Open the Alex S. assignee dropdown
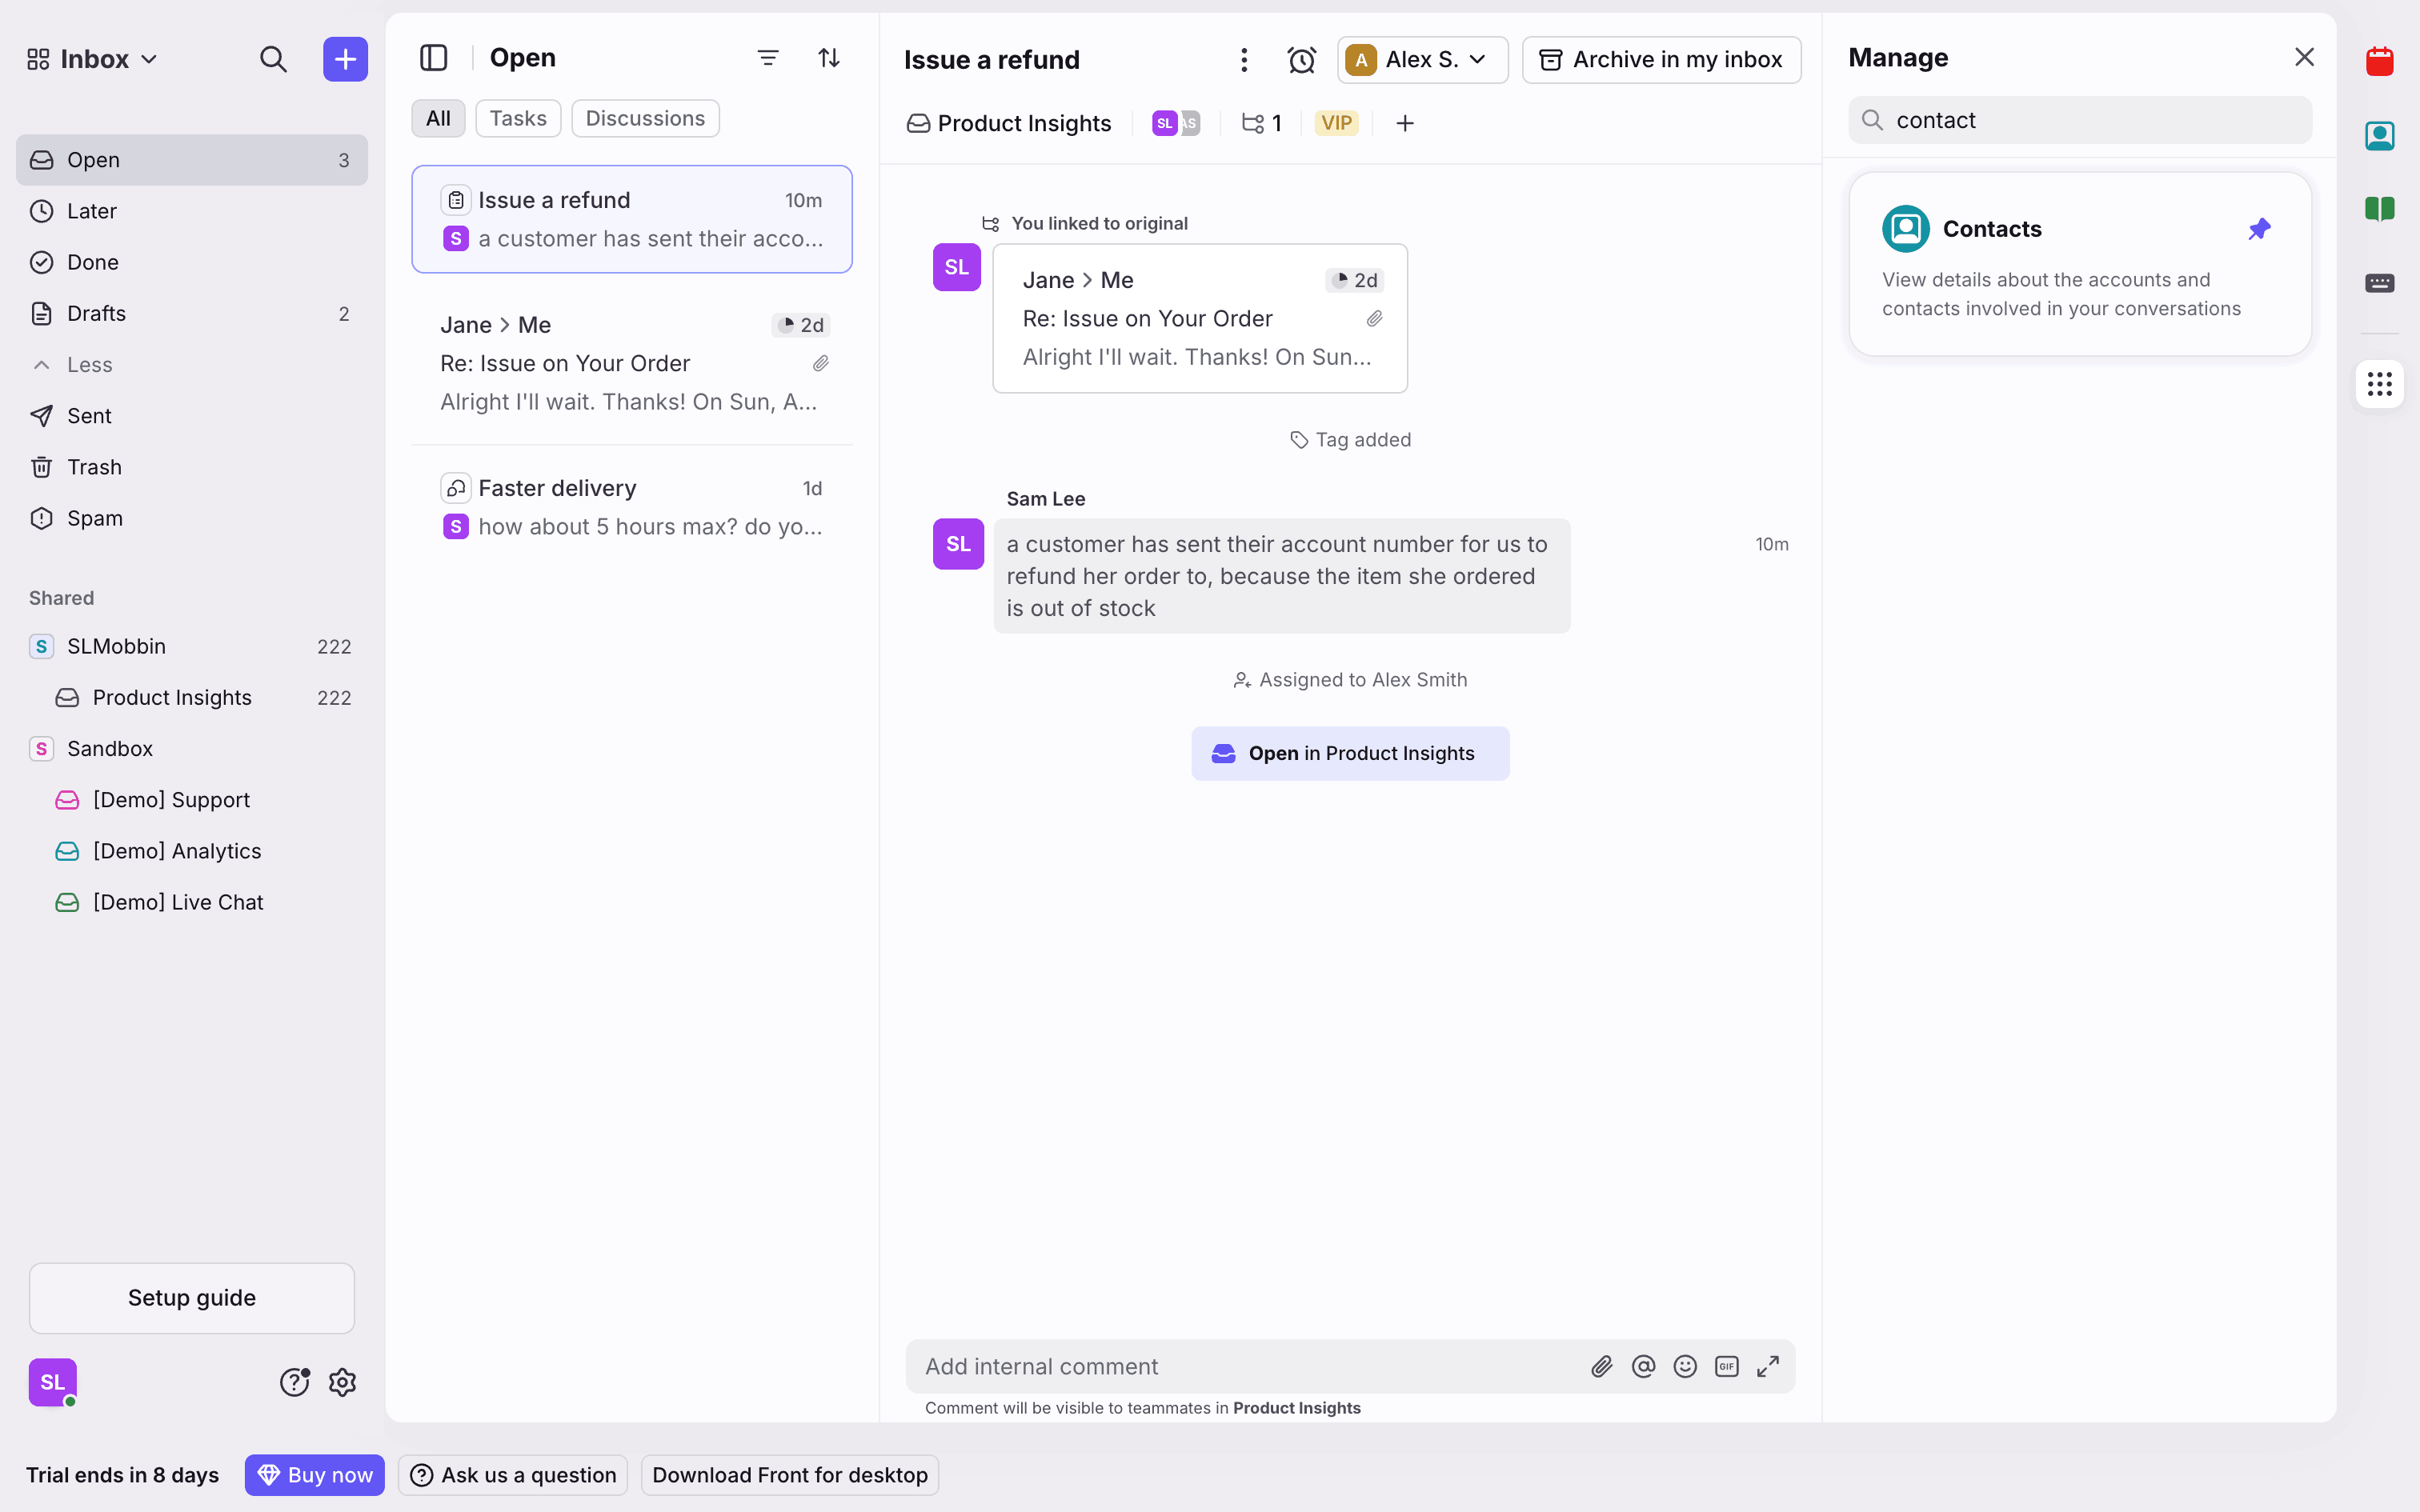Screen dimensions: 2420x1512 [x=1421, y=60]
